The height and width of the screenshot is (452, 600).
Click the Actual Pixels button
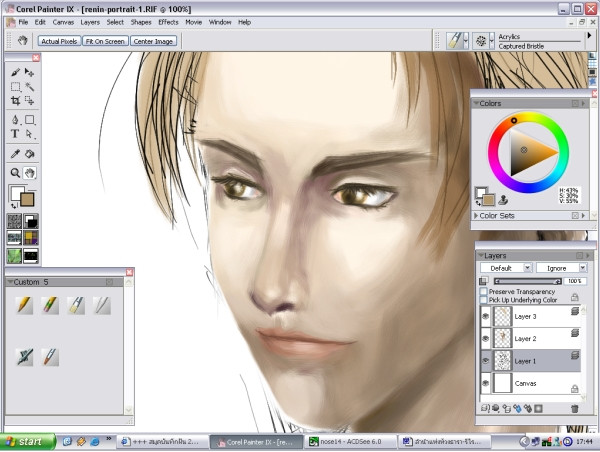click(58, 41)
